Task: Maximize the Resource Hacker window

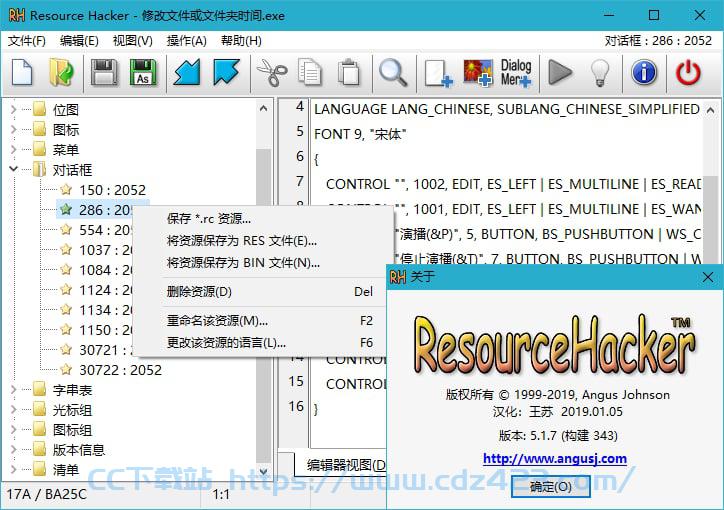Action: tap(654, 15)
